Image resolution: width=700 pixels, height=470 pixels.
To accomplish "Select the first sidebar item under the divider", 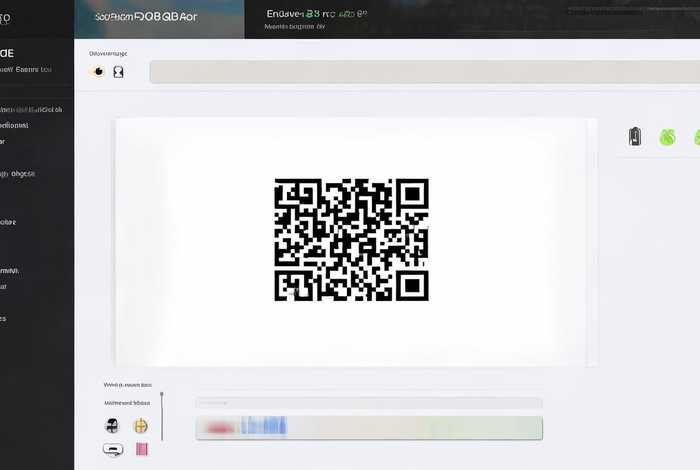I will (32, 109).
